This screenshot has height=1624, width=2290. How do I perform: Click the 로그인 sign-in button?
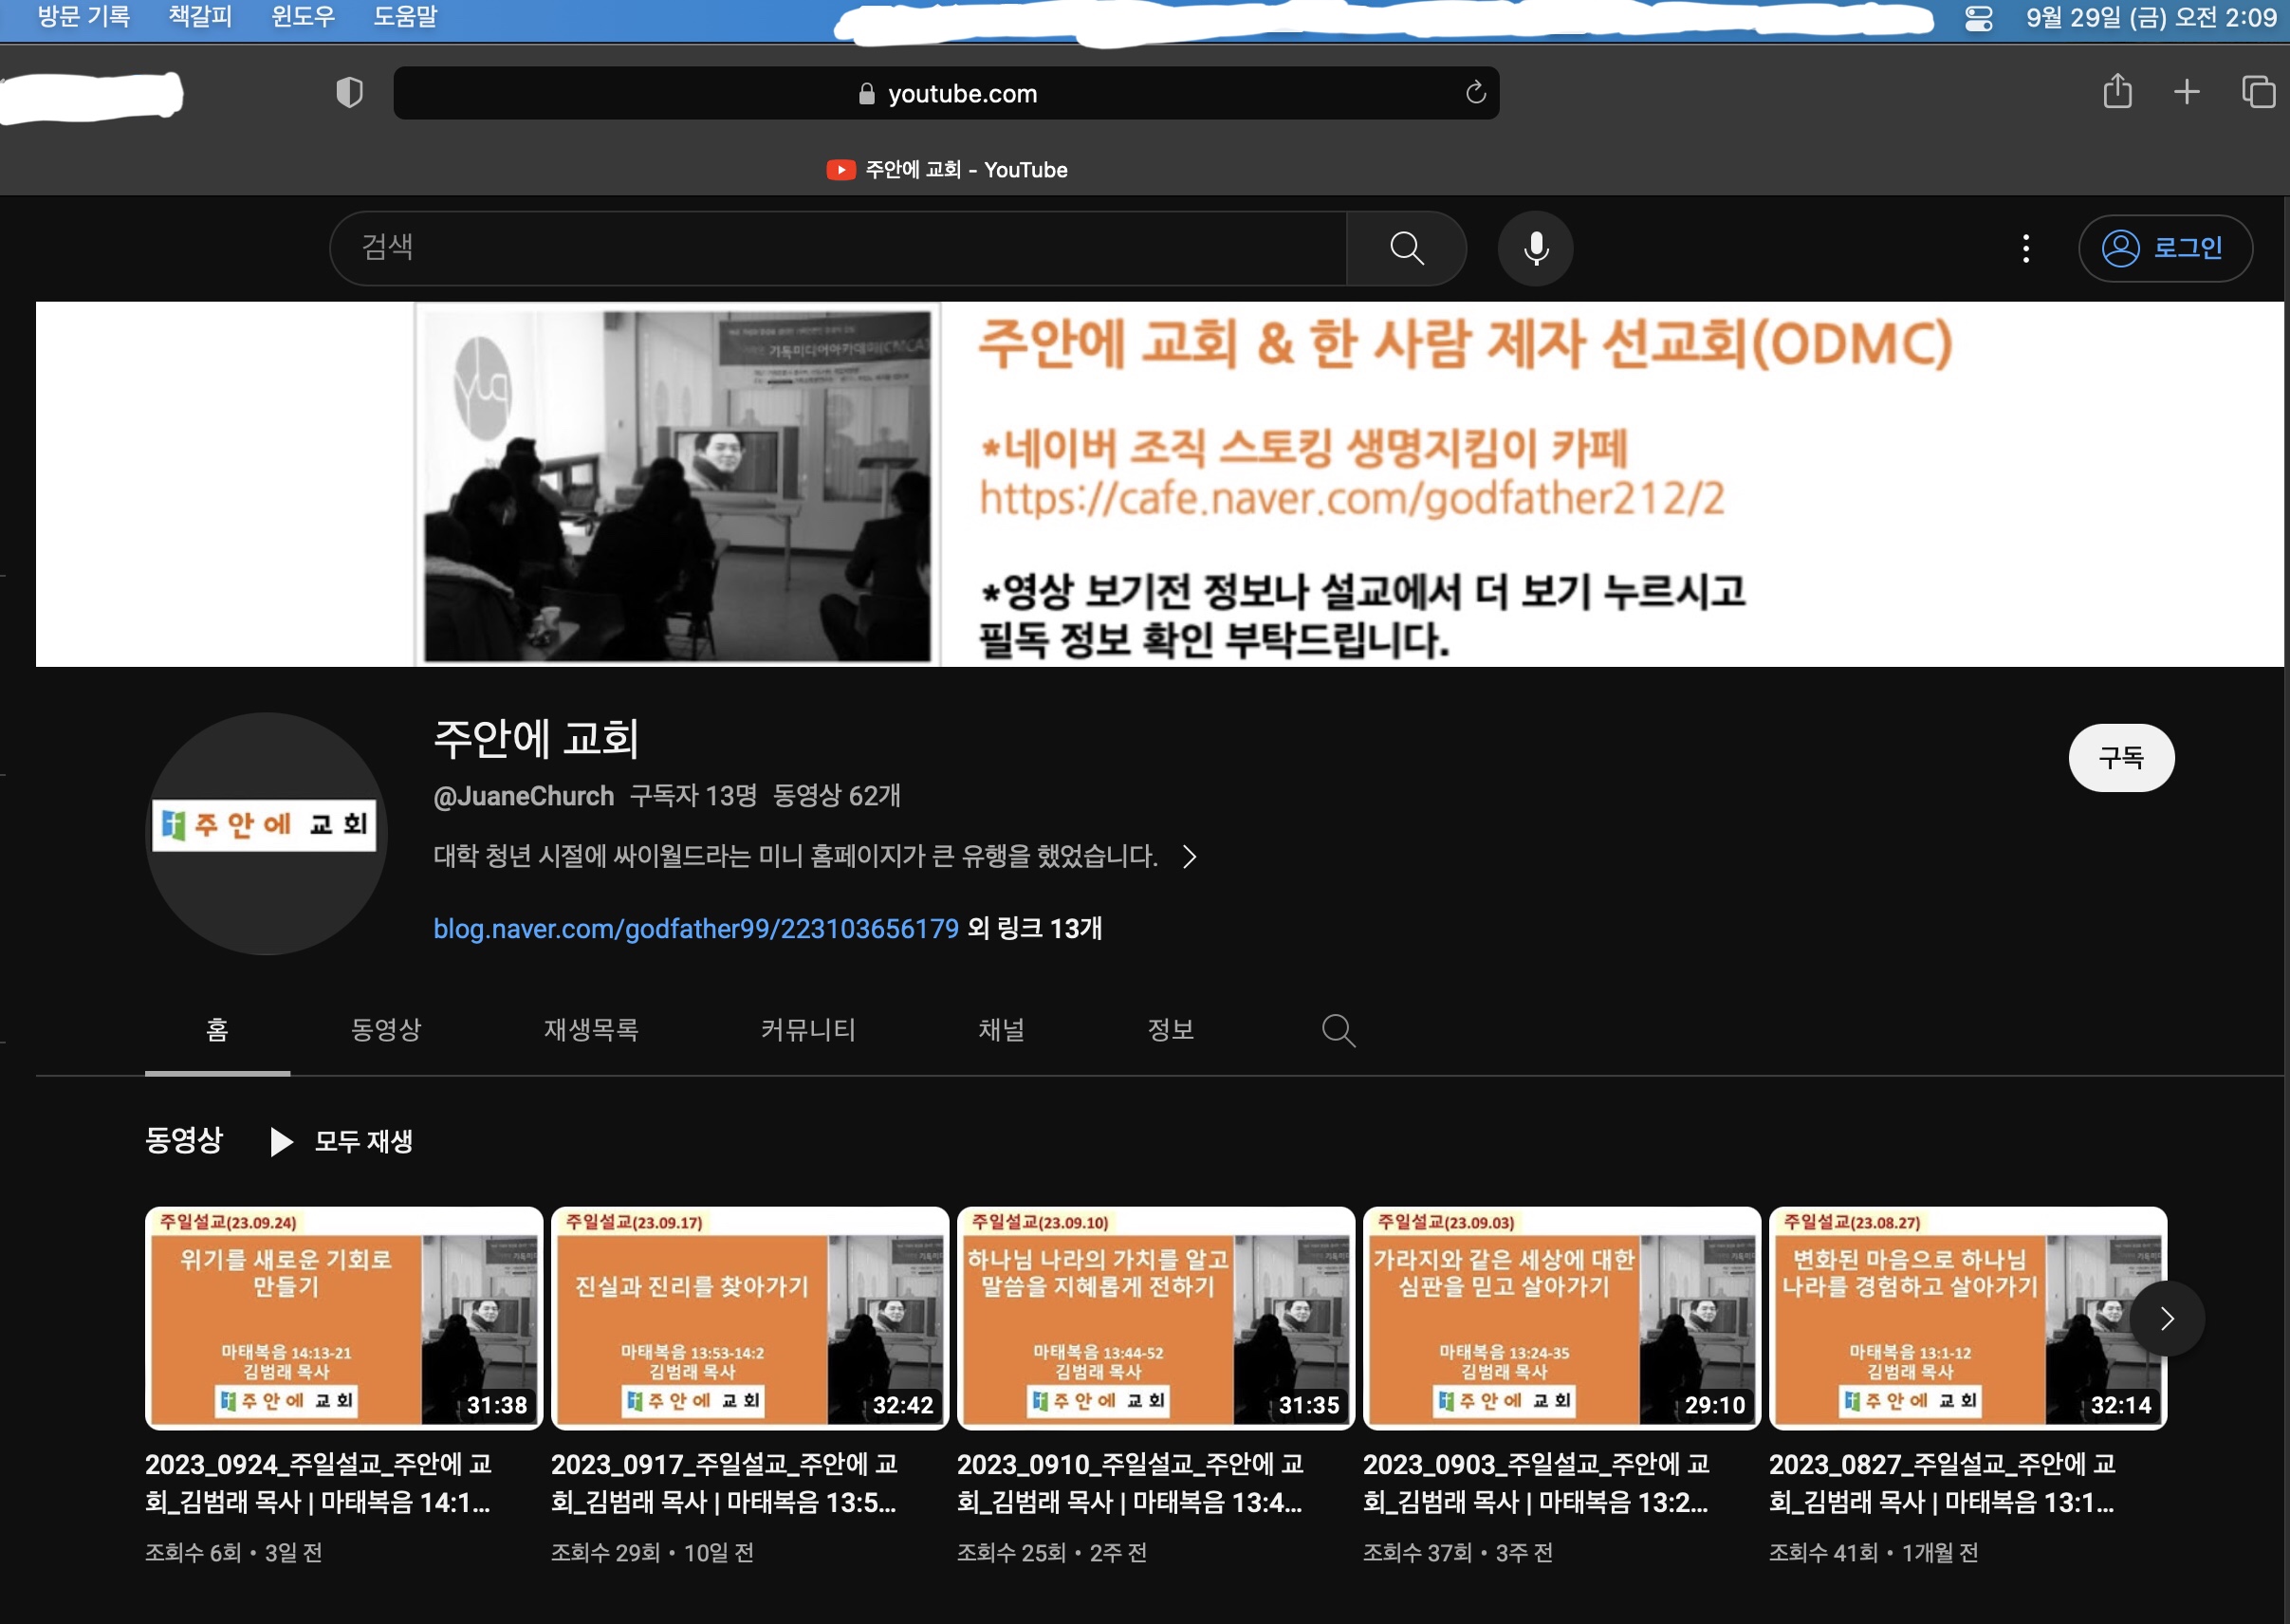pyautogui.click(x=2164, y=248)
